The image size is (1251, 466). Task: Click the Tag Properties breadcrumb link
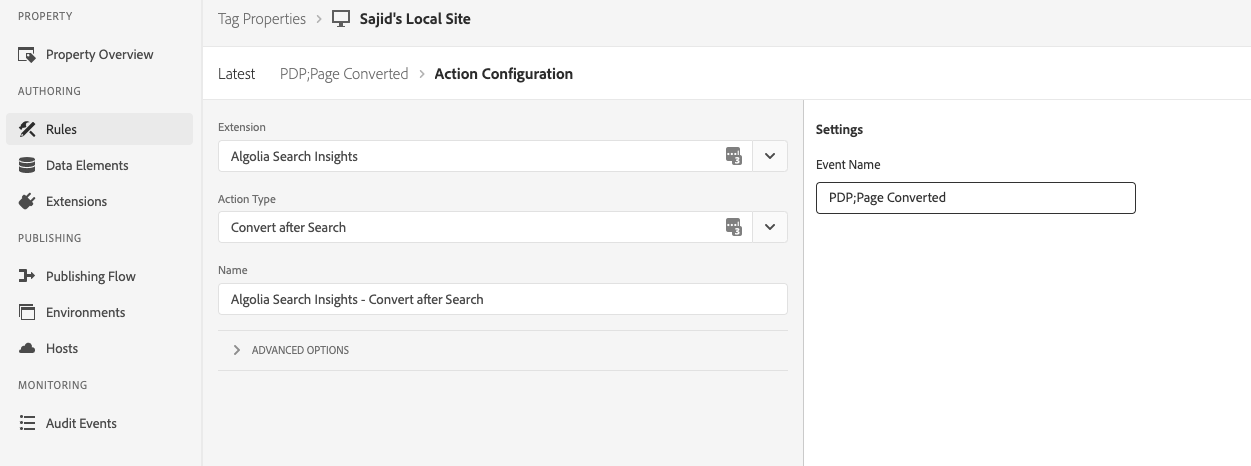click(262, 19)
